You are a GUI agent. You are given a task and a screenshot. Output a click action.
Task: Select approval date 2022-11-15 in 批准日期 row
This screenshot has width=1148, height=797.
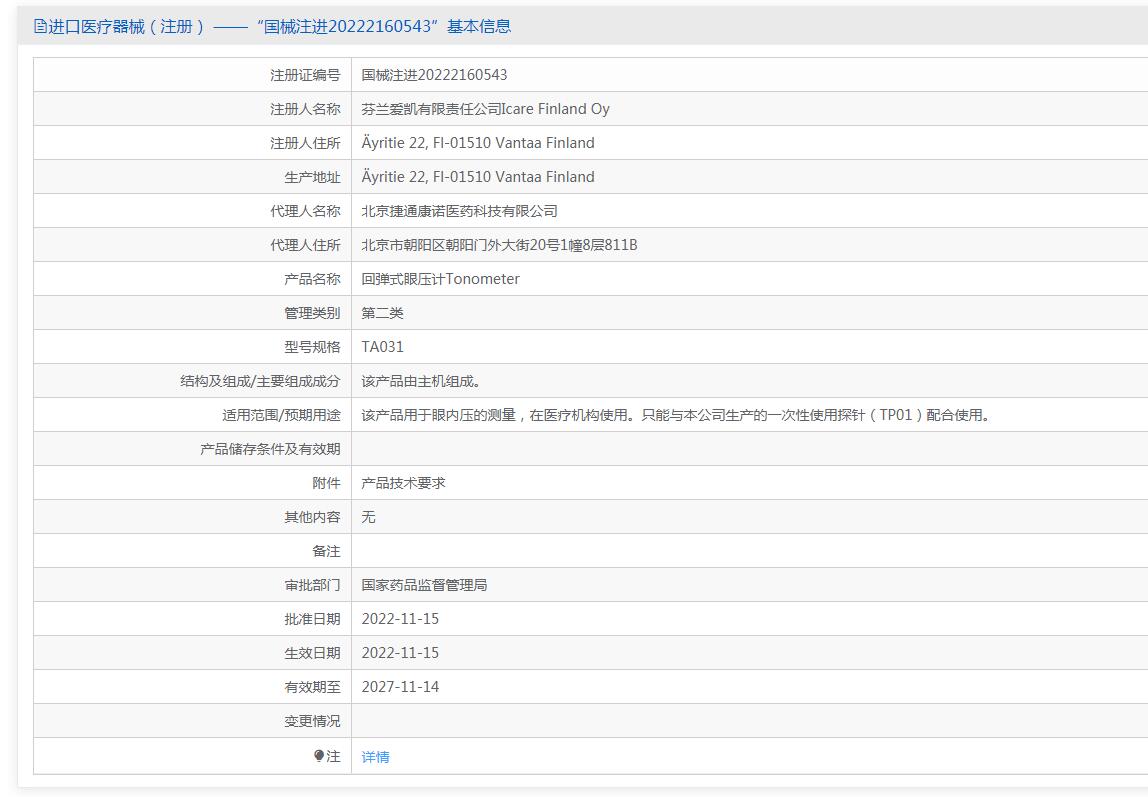(400, 619)
